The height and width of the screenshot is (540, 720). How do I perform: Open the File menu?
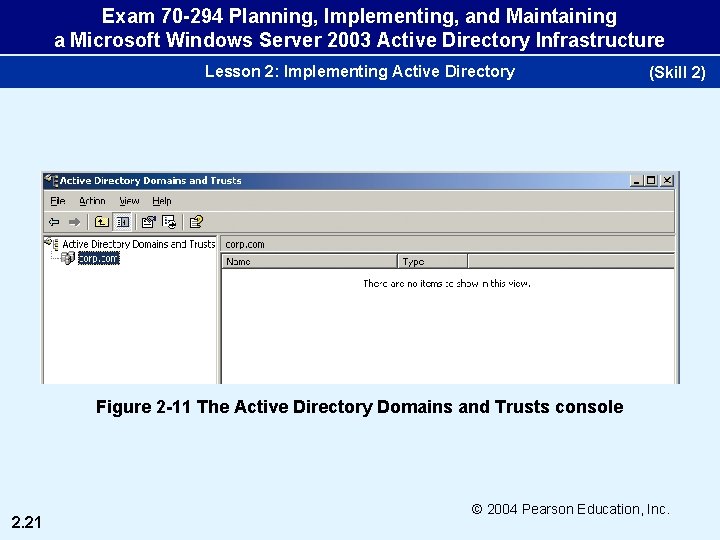pos(58,201)
